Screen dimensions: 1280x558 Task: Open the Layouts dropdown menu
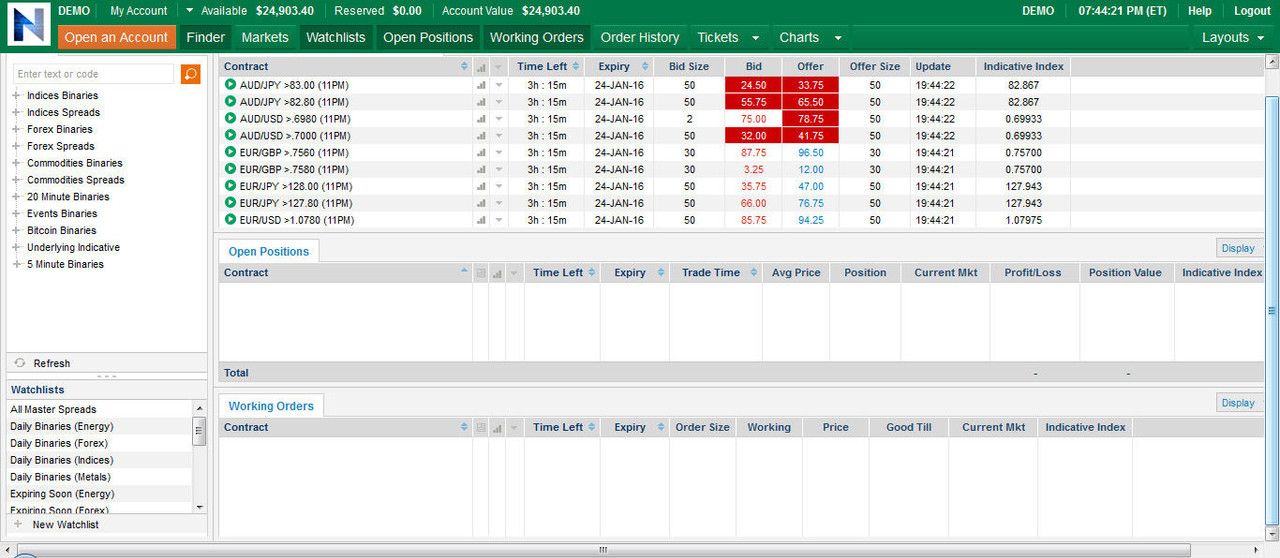(x=1233, y=38)
